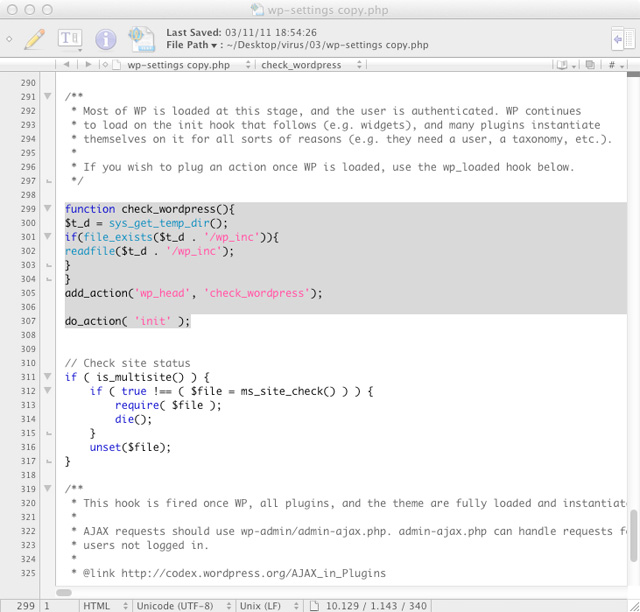Click the pencil document-state icon
The height and width of the screenshot is (612, 640).
pyautogui.click(x=35, y=39)
